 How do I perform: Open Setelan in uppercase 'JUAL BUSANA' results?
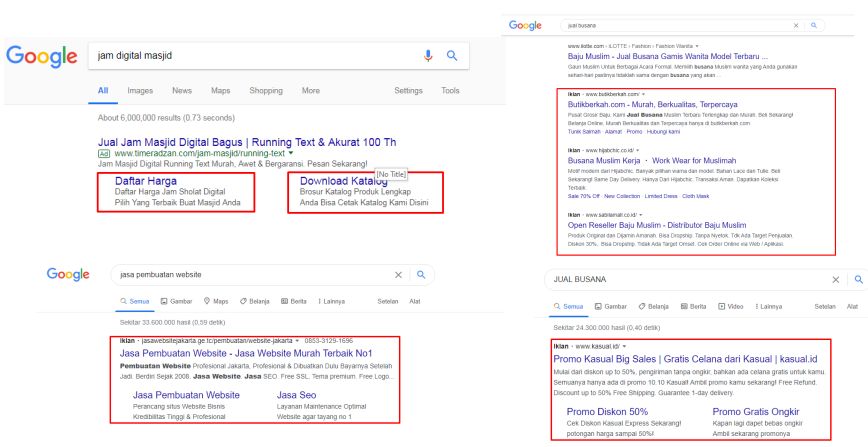(x=825, y=306)
